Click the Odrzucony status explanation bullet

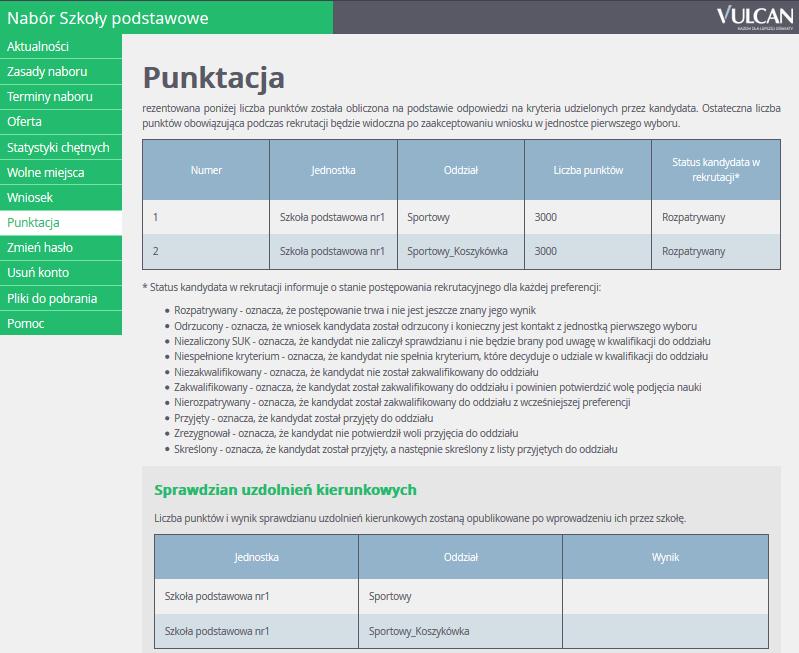tap(435, 326)
